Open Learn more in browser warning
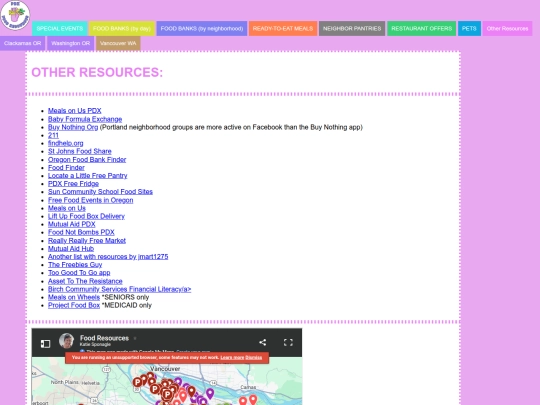 pos(232,357)
